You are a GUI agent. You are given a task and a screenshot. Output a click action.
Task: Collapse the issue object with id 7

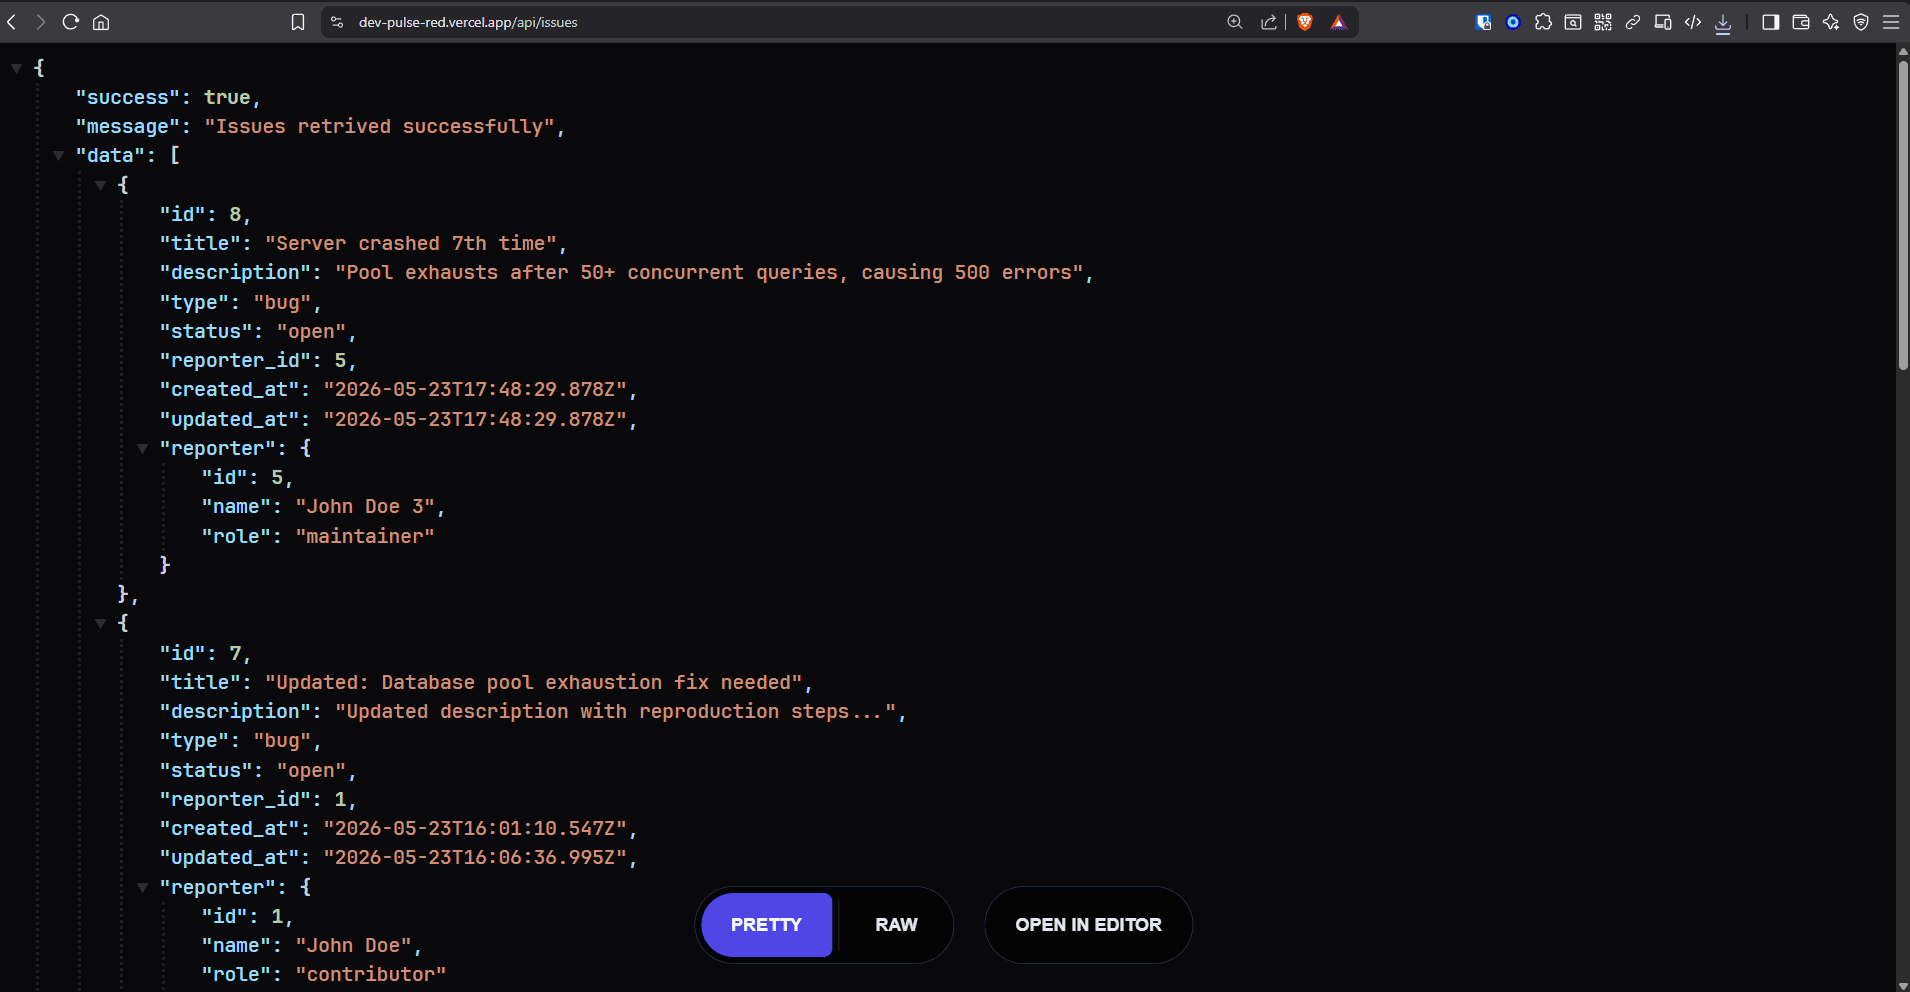[100, 623]
